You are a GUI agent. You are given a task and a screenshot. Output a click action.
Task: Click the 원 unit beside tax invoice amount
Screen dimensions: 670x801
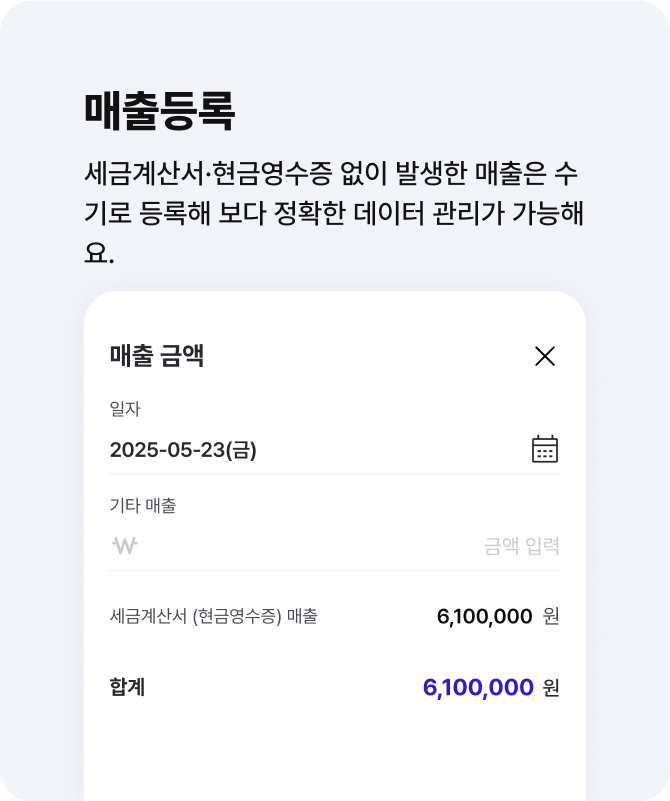[x=551, y=616]
